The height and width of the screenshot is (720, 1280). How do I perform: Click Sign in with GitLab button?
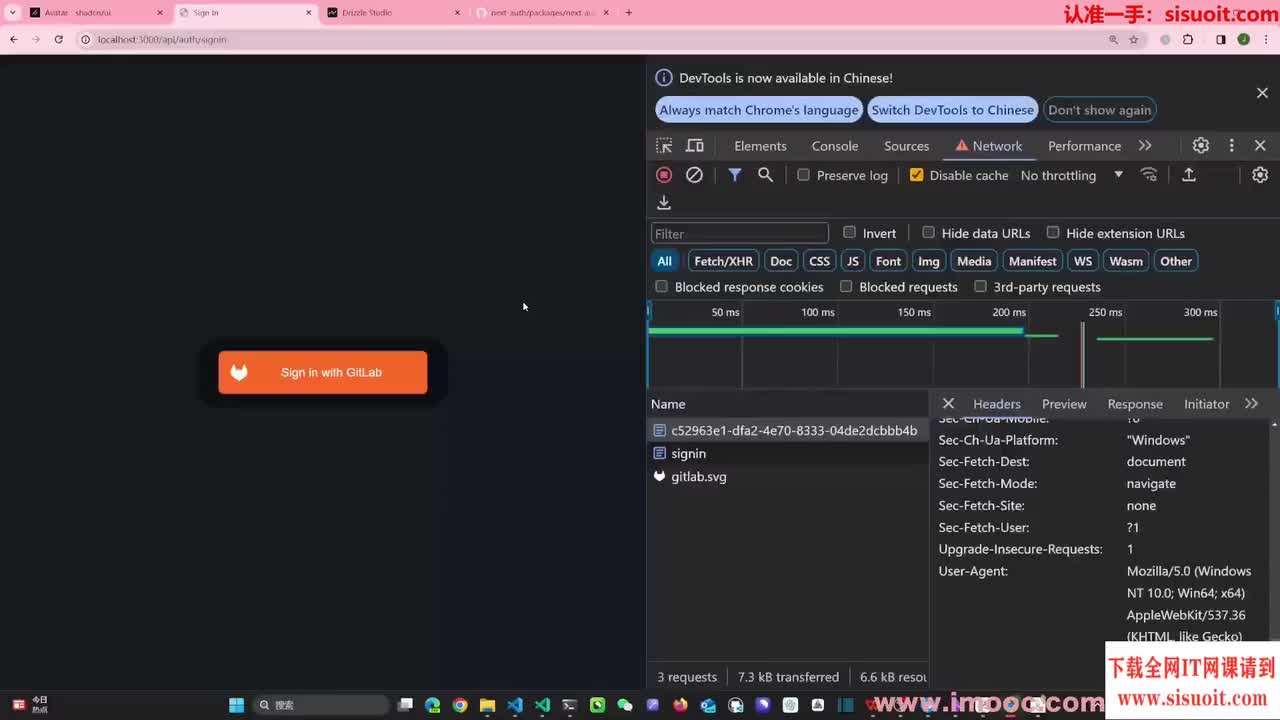pyautogui.click(x=323, y=372)
